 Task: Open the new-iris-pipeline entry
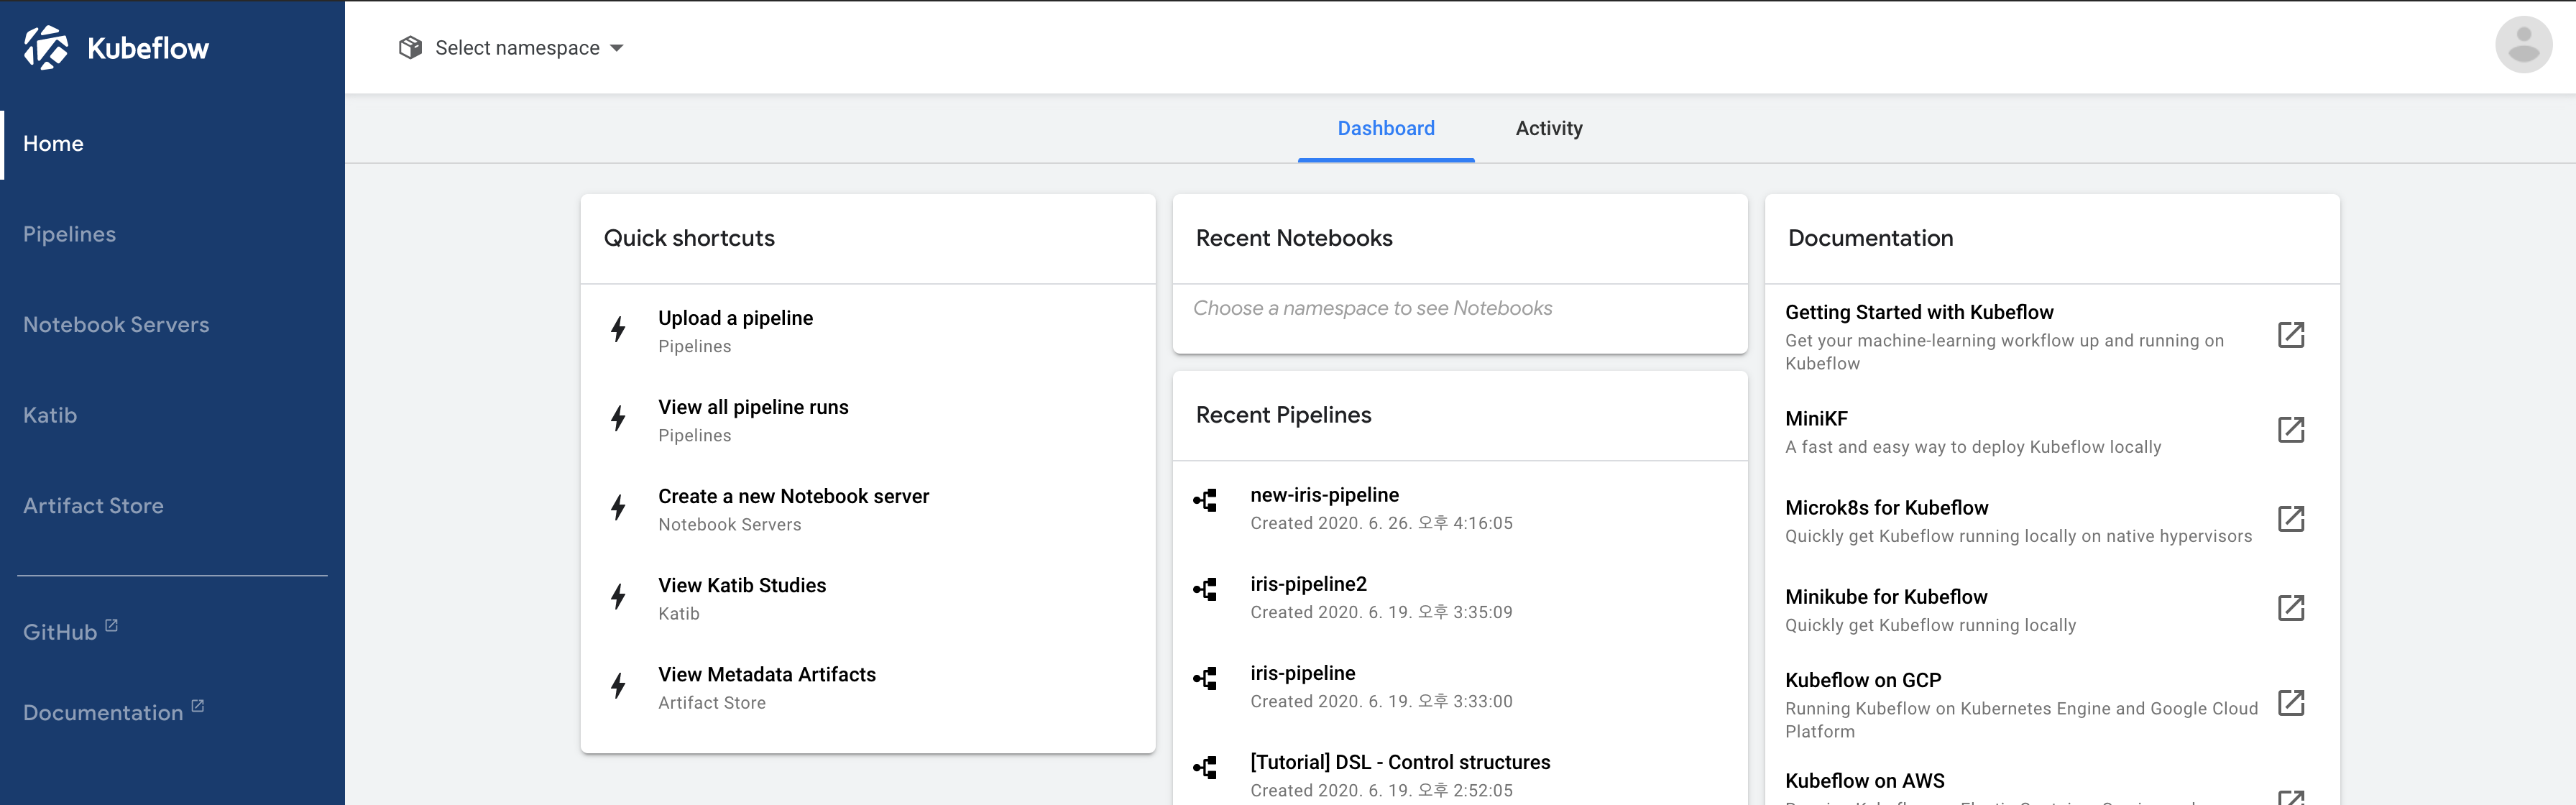(x=1460, y=507)
